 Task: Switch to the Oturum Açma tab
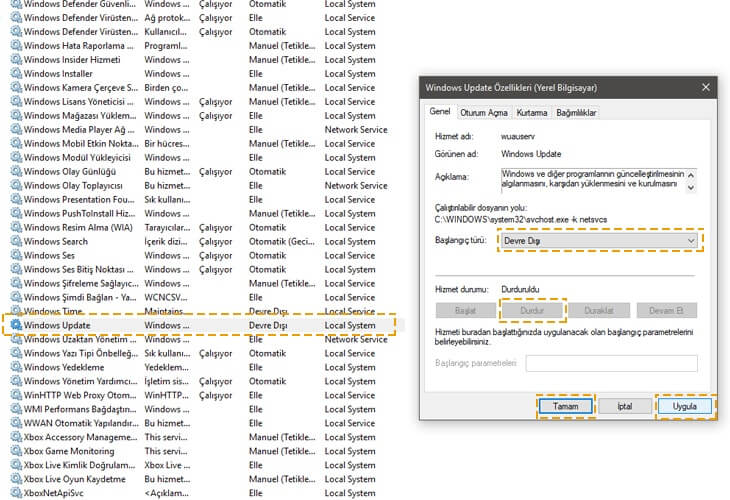tap(484, 113)
